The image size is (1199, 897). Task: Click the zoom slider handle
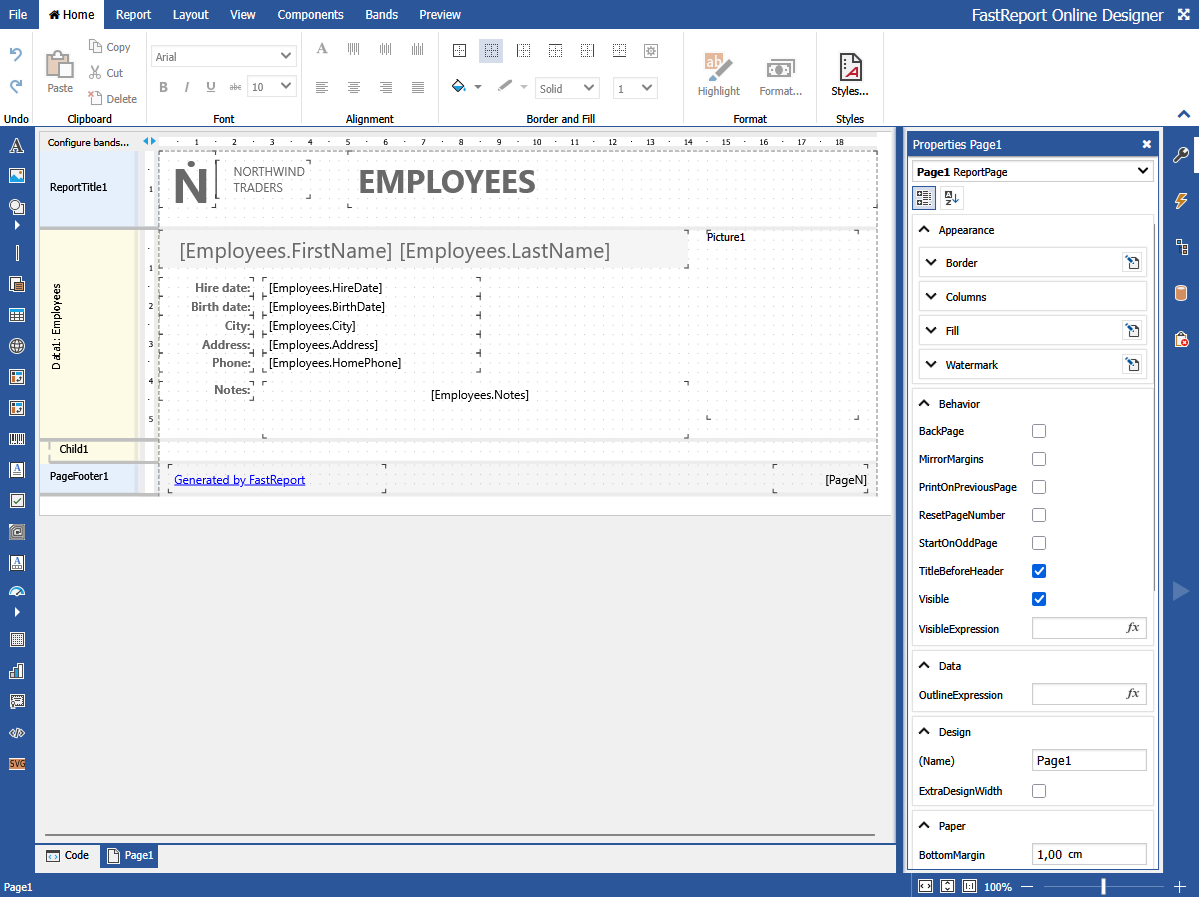click(1103, 887)
